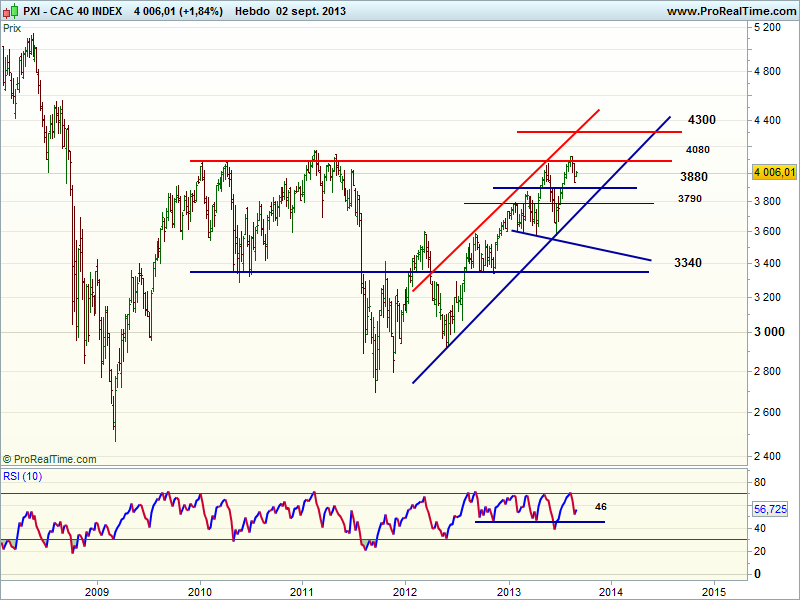This screenshot has width=800, height=600.
Task: Select the 3880 level annotation
Action: 693,177
